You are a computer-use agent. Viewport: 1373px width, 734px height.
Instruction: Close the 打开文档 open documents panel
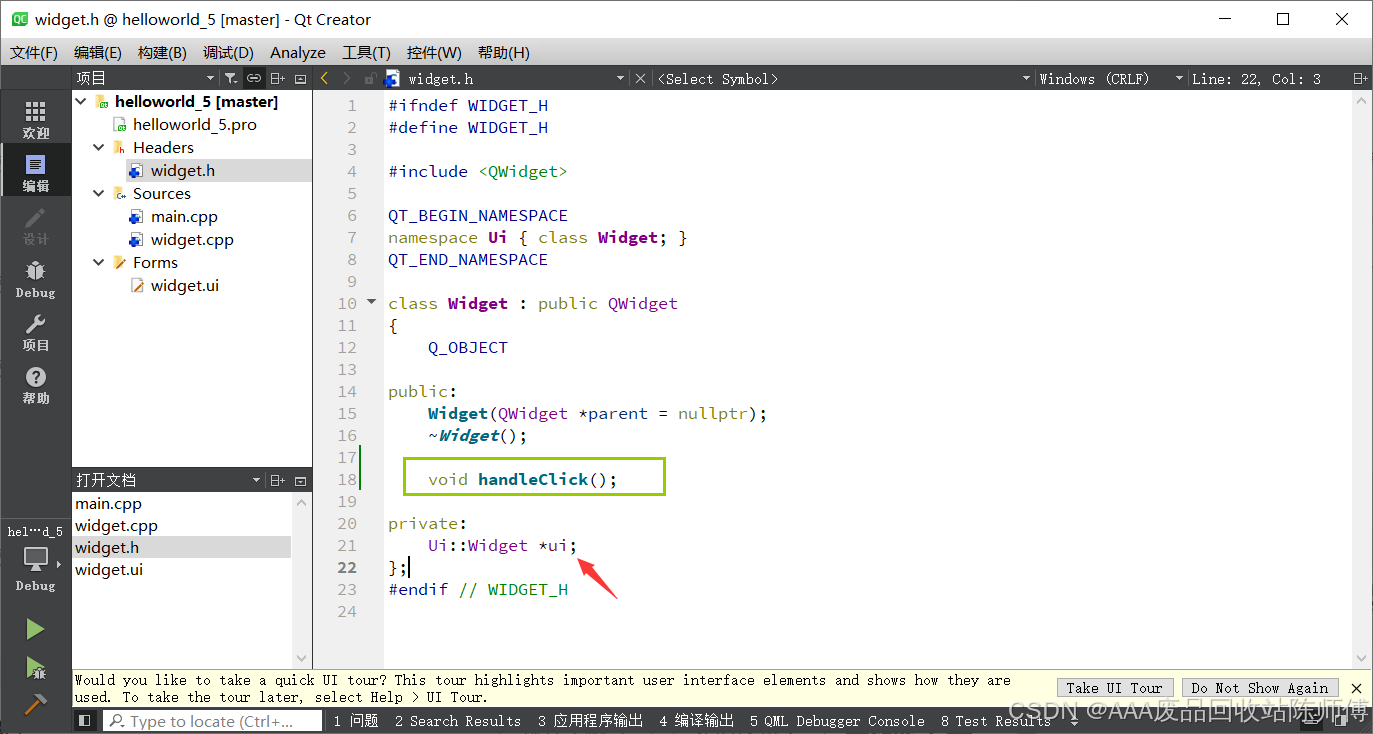coord(300,480)
